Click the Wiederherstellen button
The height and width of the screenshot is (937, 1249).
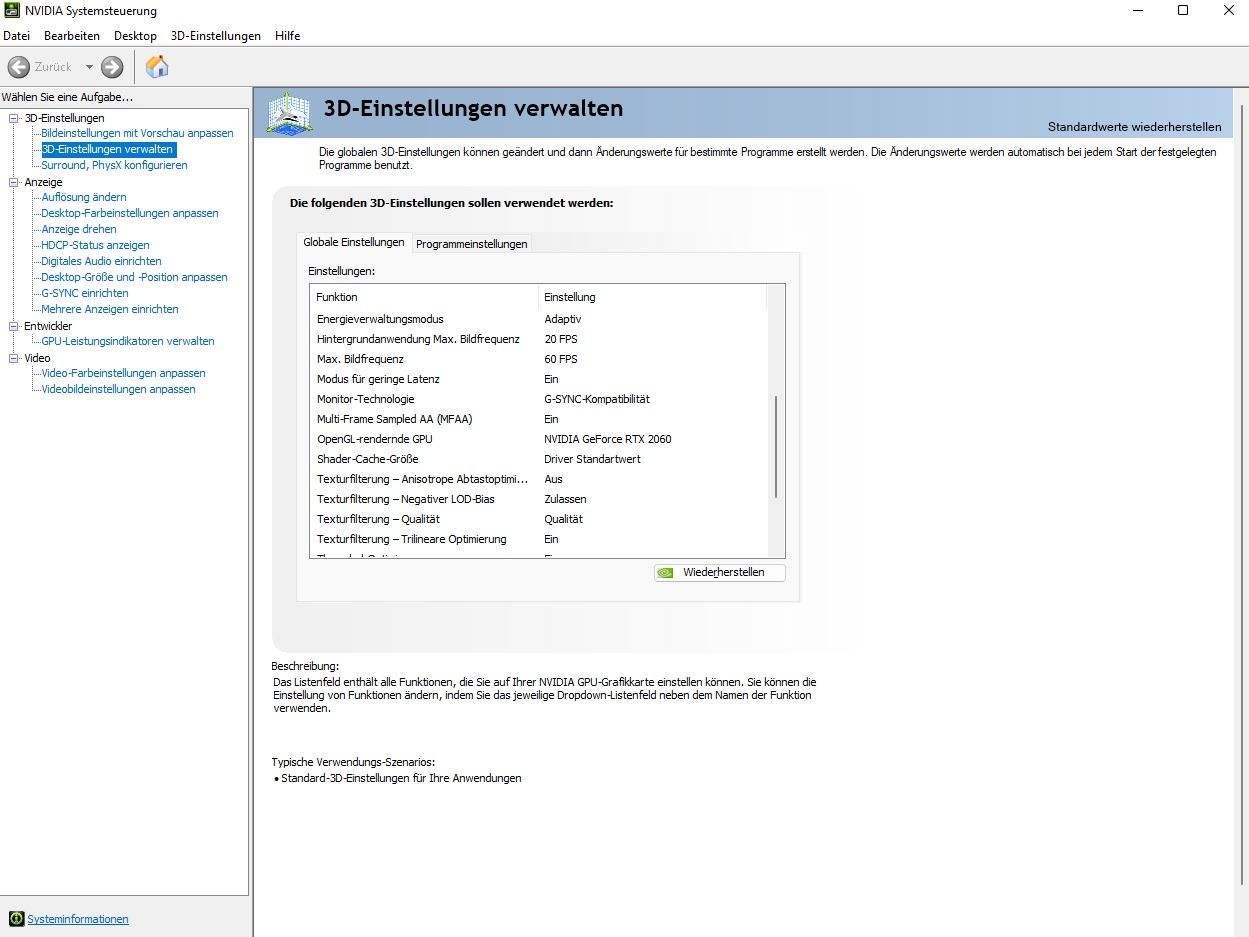point(720,573)
